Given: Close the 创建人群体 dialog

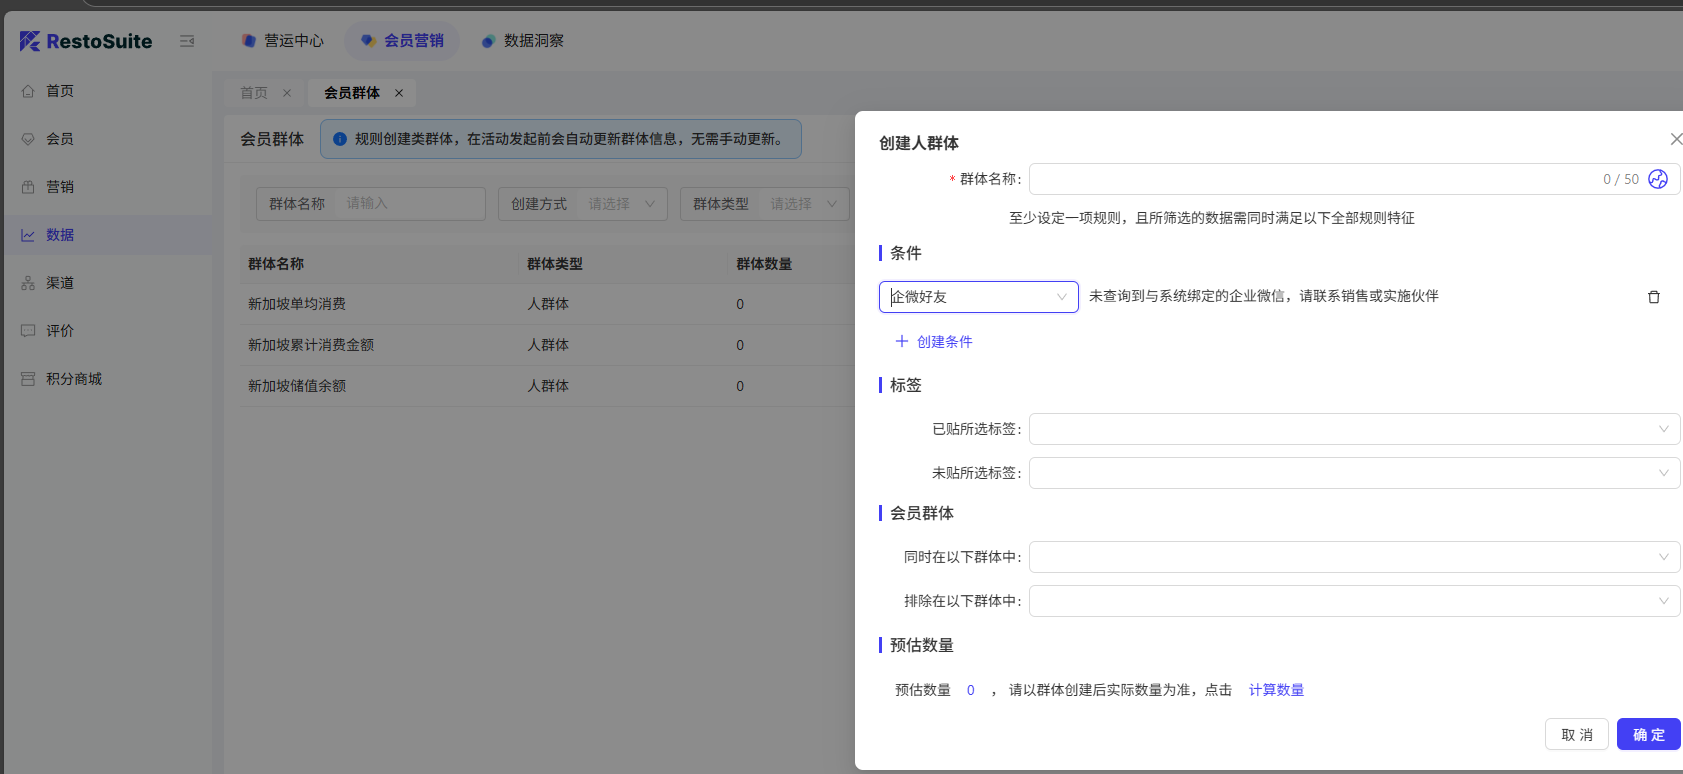Looking at the screenshot, I should click(1675, 139).
